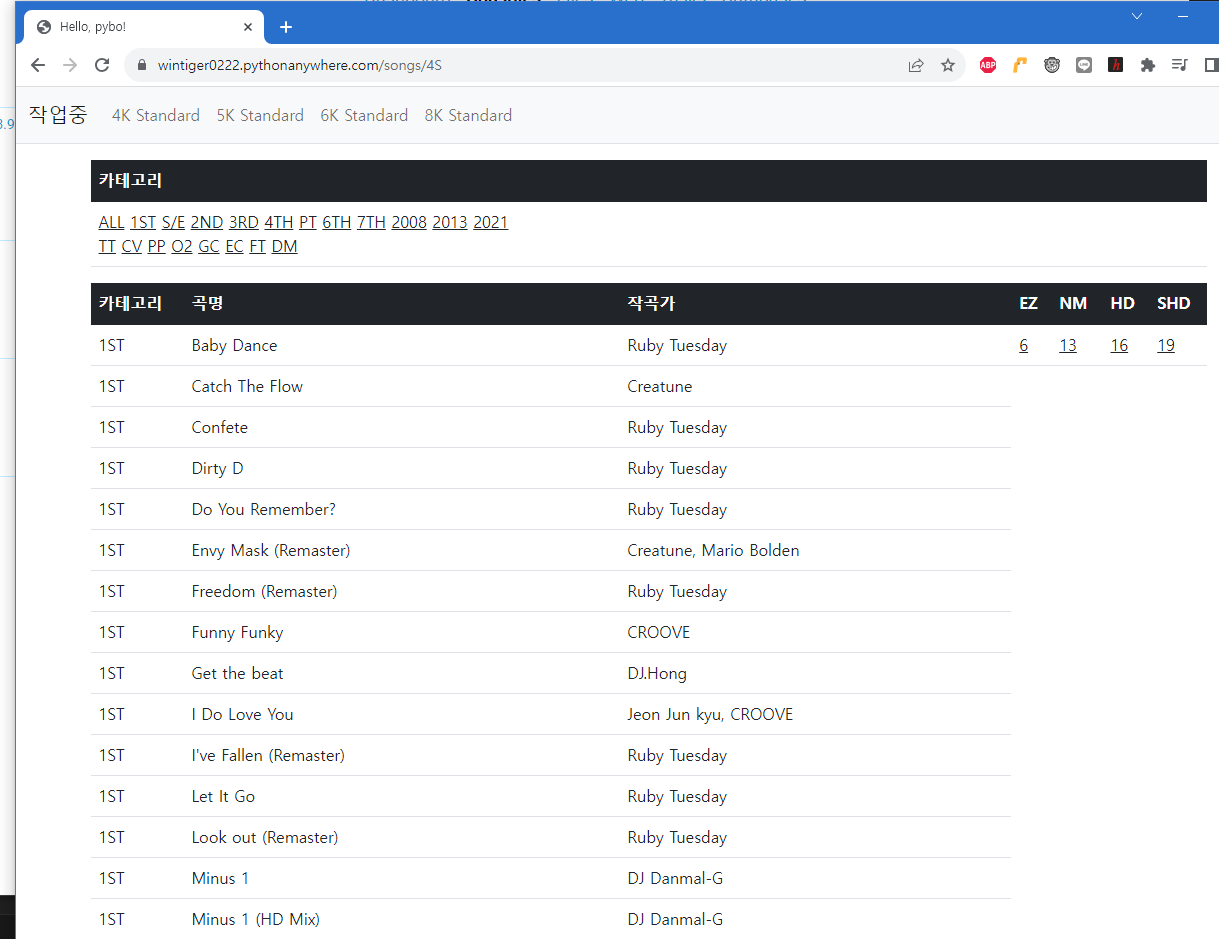Open the Extensions puzzle menu
The image size is (1219, 939).
tap(1148, 65)
